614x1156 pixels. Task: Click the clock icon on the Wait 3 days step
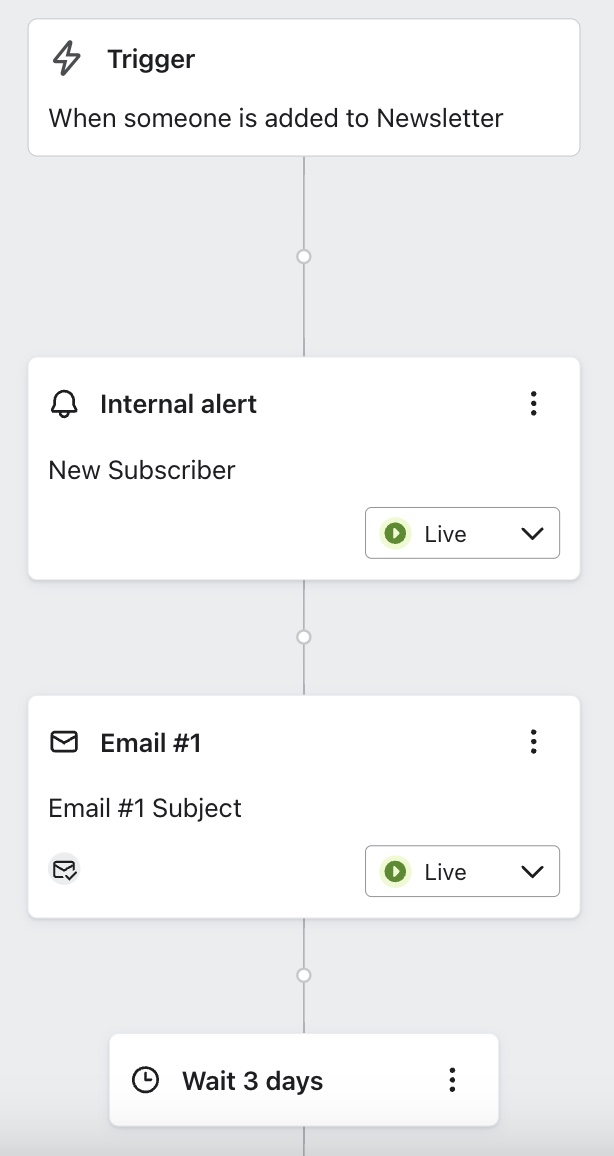point(146,1080)
